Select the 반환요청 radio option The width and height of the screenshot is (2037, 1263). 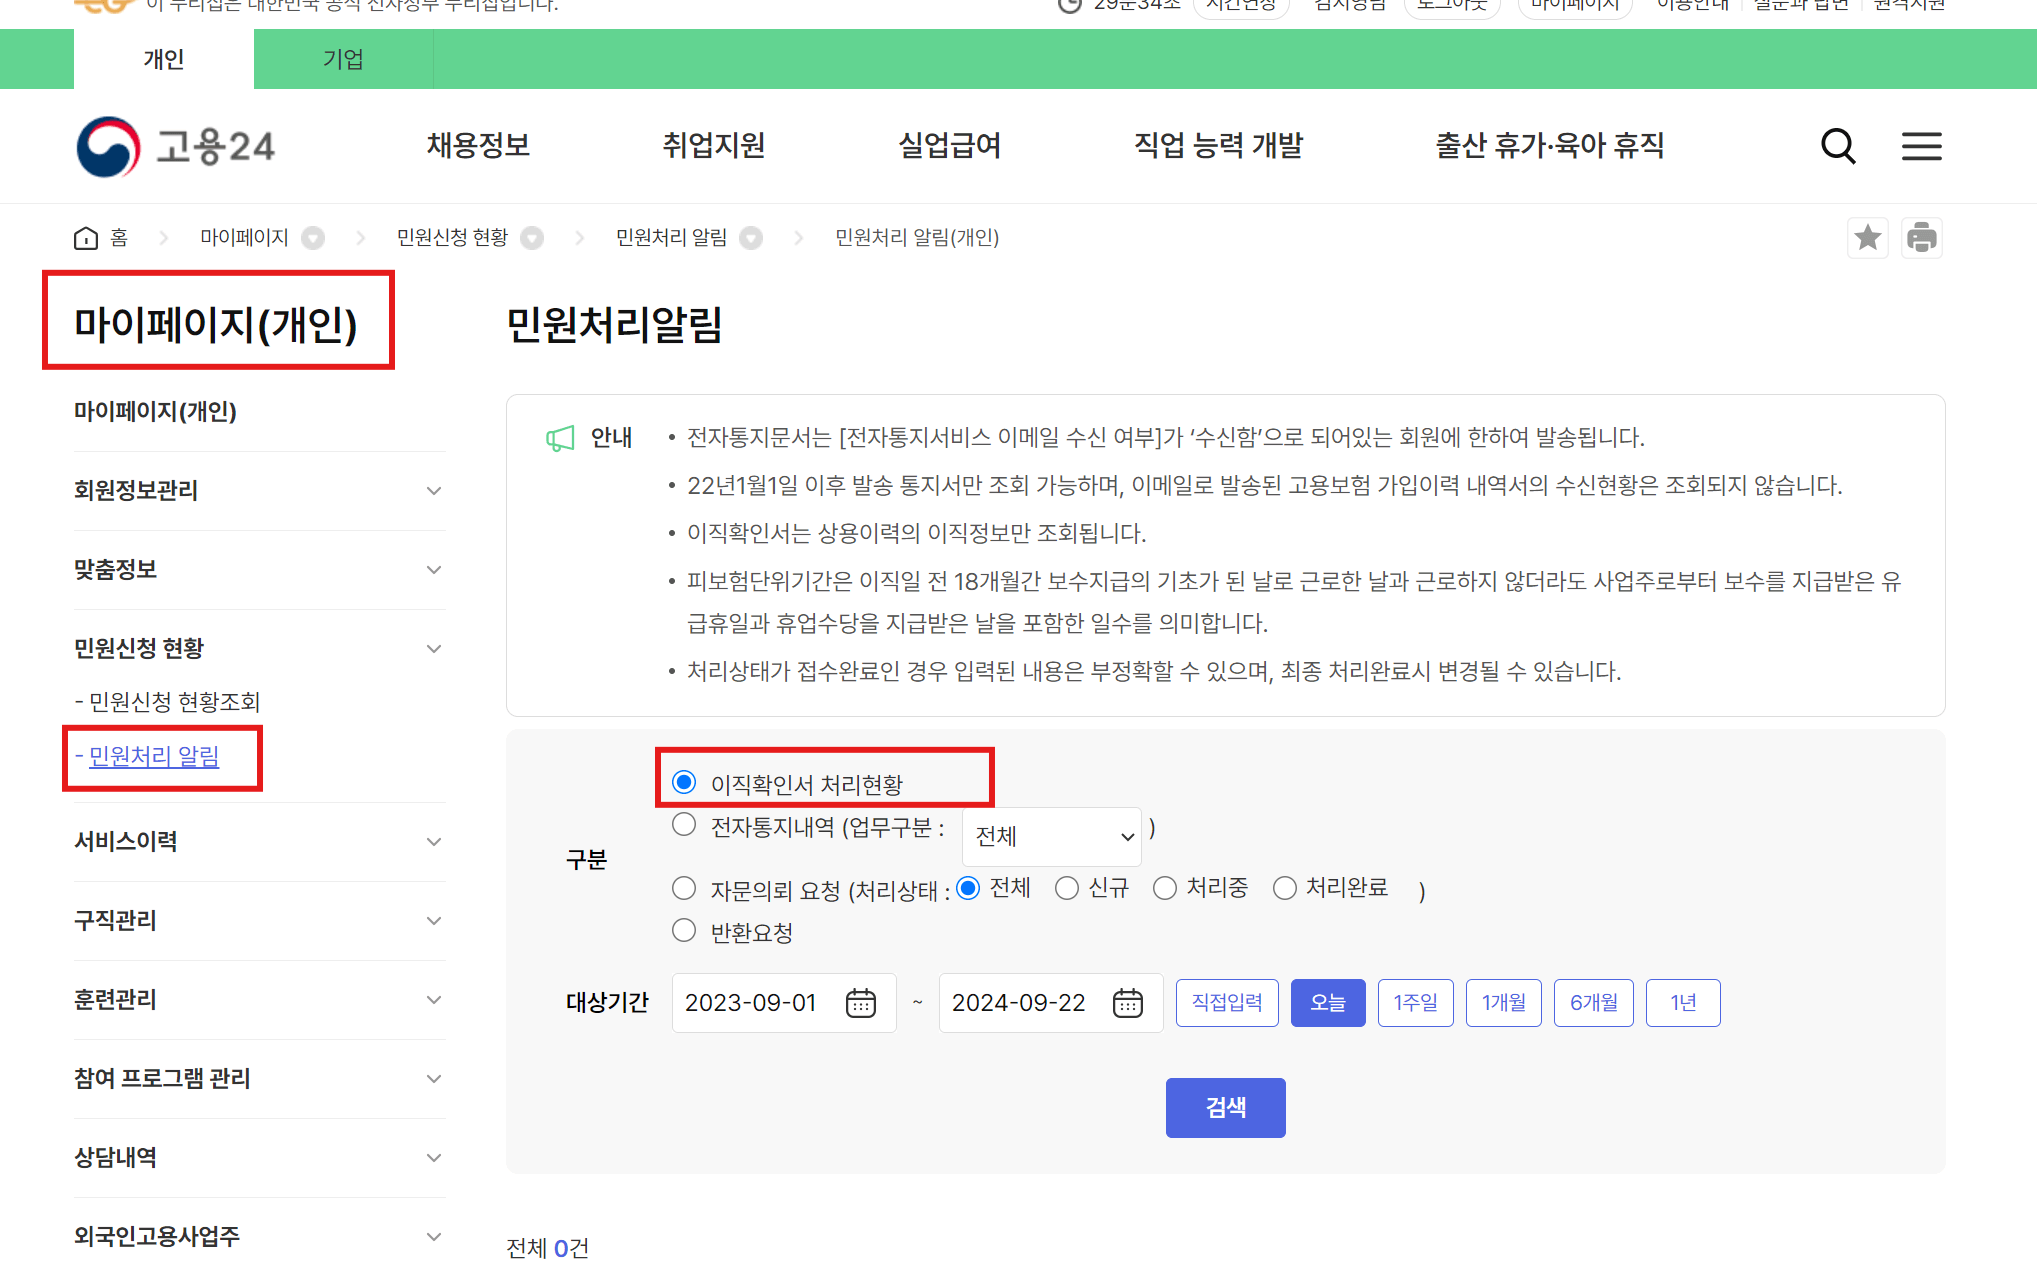point(684,930)
